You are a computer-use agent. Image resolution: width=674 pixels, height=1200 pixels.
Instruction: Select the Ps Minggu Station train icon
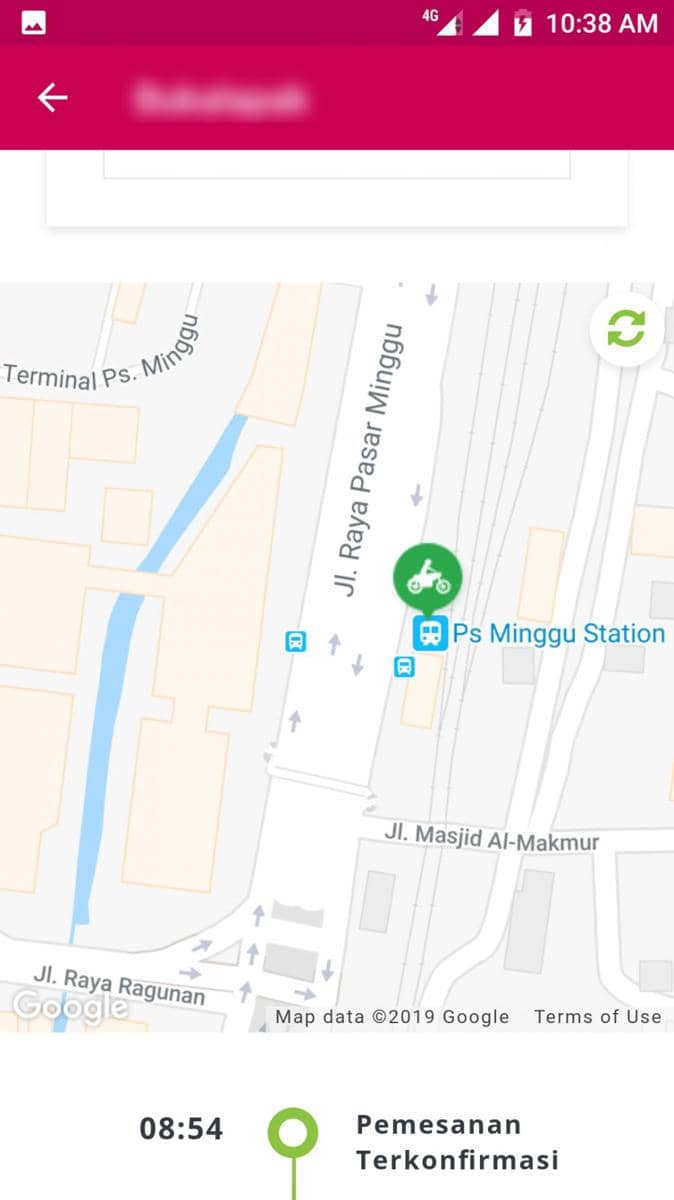[x=430, y=633]
